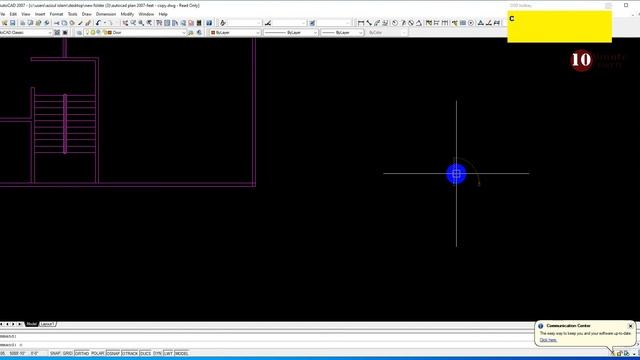The height and width of the screenshot is (360, 640).
Task: Toggle DYN dynamic input button
Action: pyautogui.click(x=157, y=353)
